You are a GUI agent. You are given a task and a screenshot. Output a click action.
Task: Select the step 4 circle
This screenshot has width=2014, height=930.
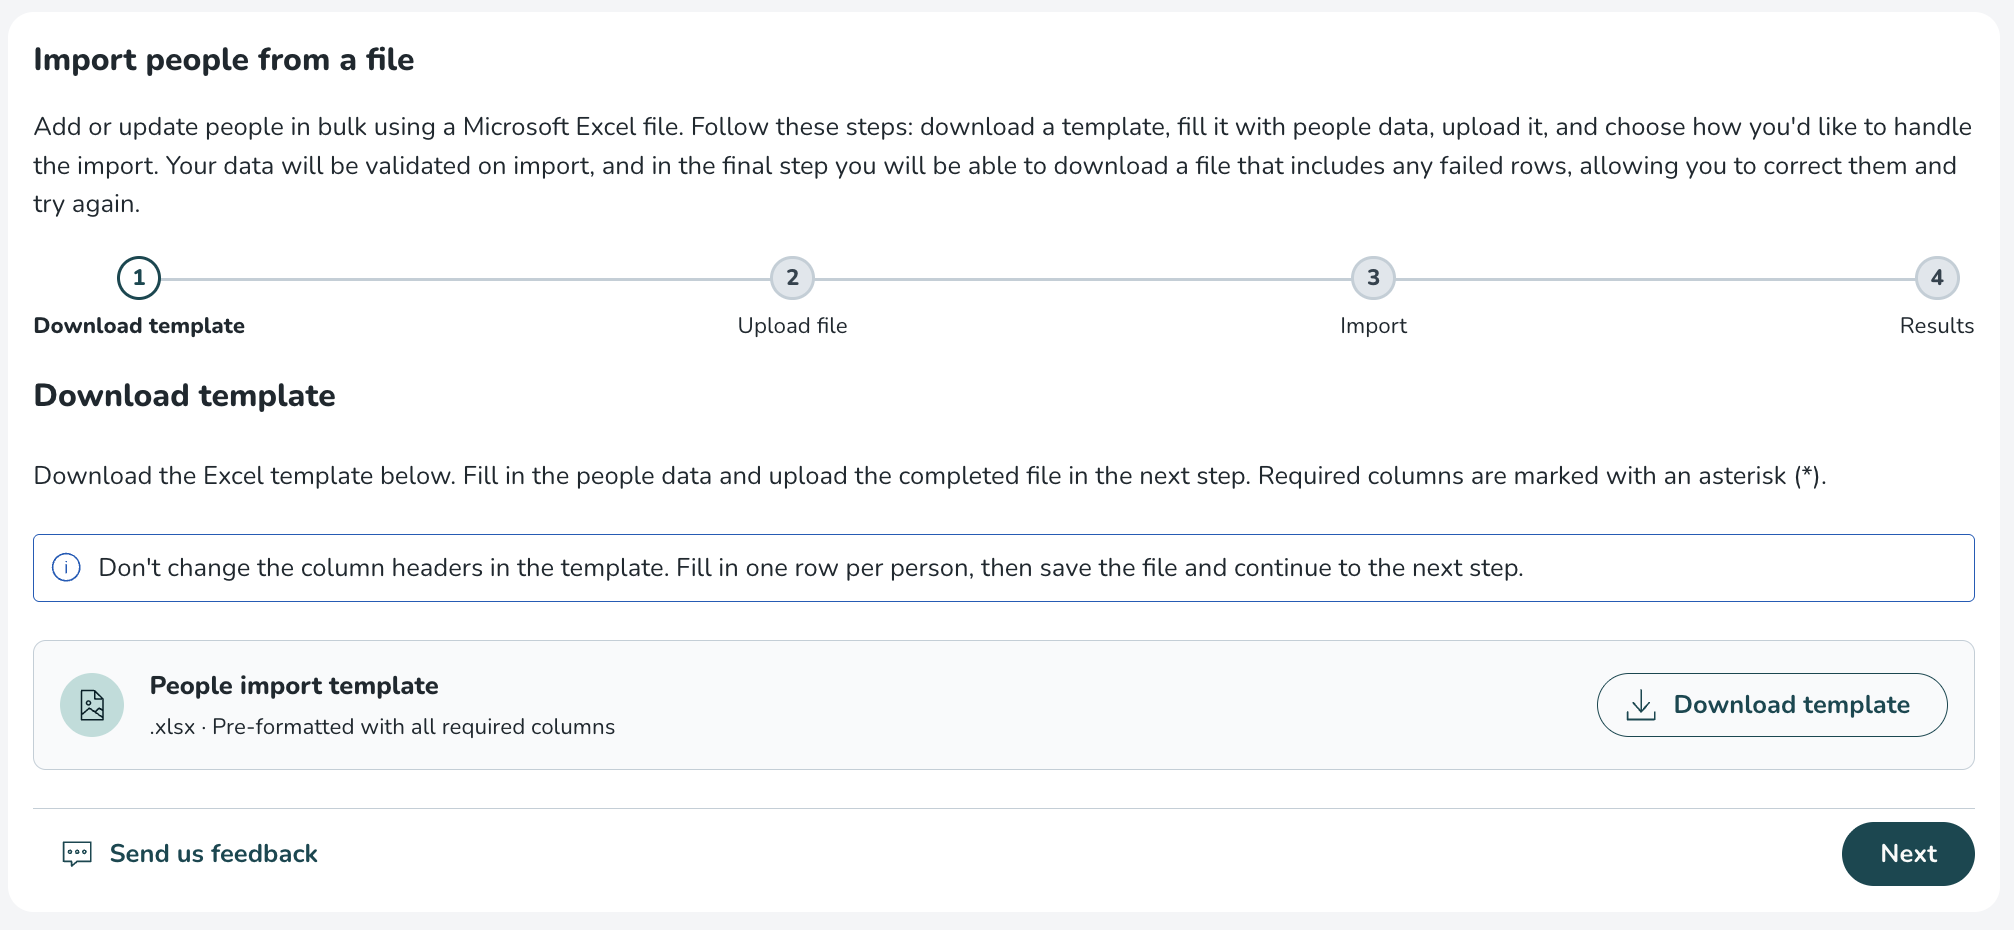tap(1936, 278)
